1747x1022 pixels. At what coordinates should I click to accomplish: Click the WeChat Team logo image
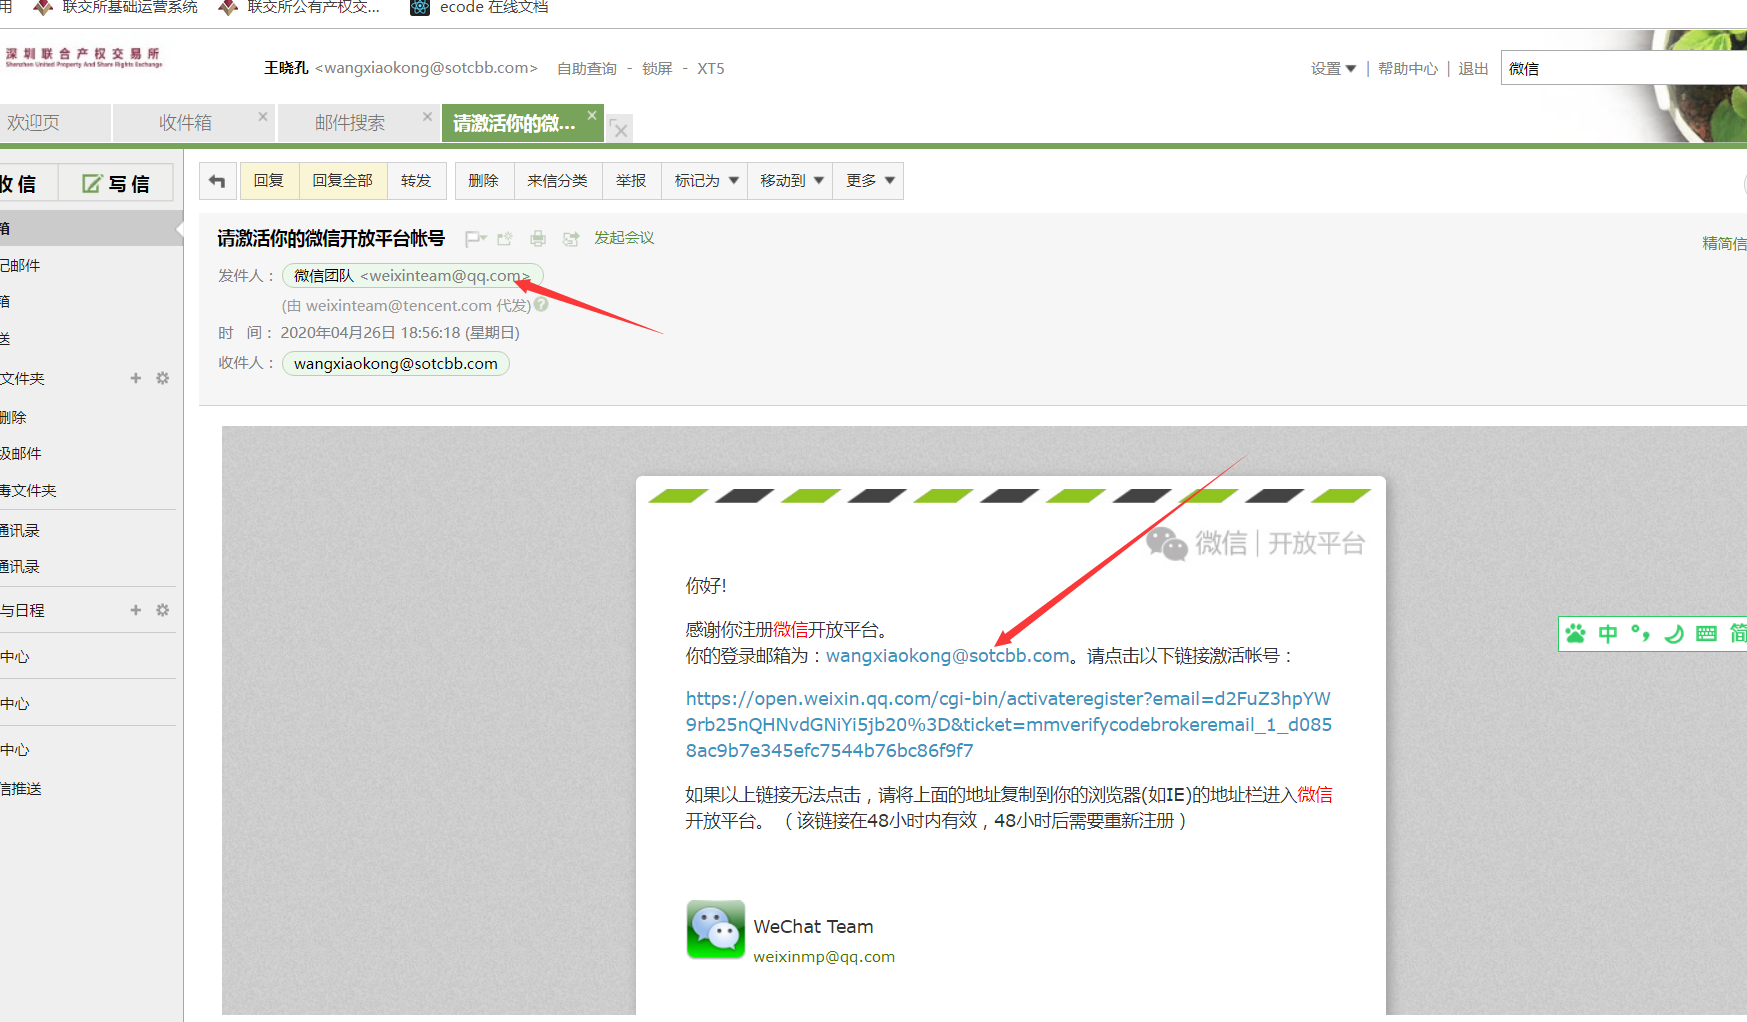coord(716,929)
